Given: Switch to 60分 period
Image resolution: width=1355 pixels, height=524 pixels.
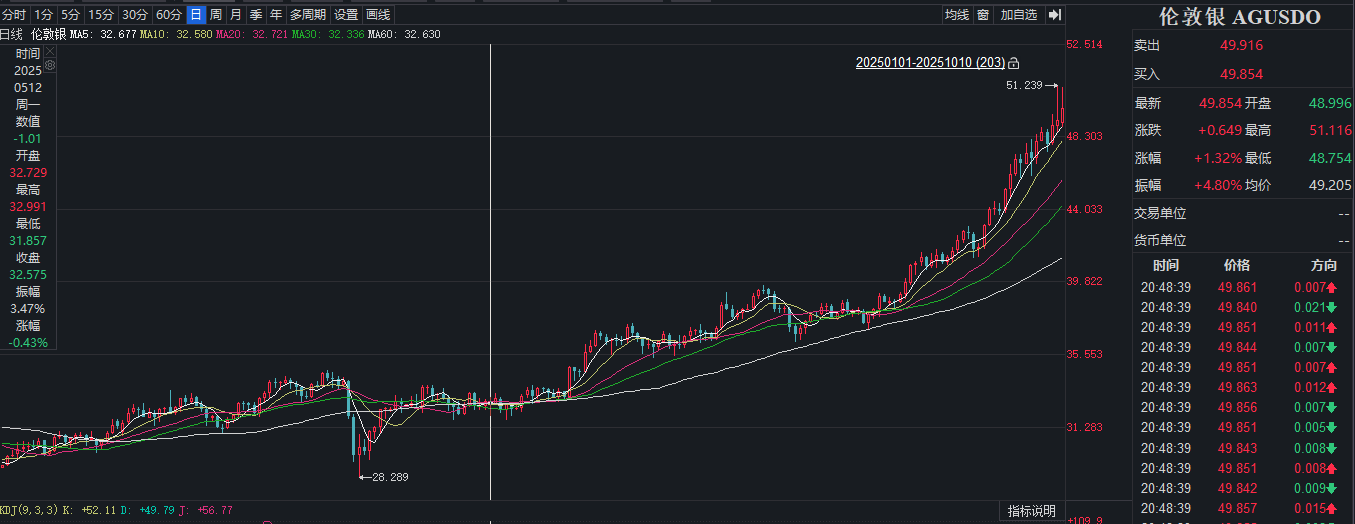Looking at the screenshot, I should (x=168, y=15).
